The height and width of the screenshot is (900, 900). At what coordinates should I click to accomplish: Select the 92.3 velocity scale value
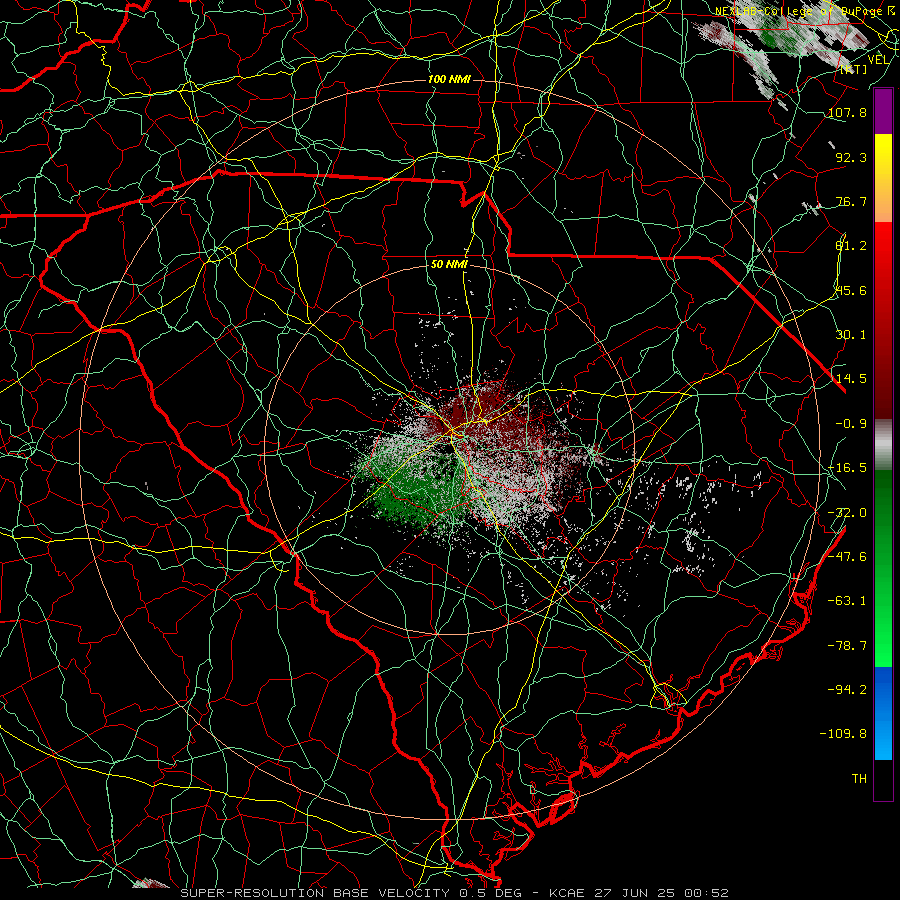851,157
